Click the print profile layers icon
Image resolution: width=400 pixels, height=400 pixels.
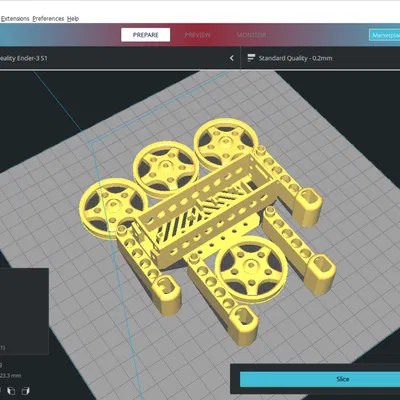coord(251,58)
